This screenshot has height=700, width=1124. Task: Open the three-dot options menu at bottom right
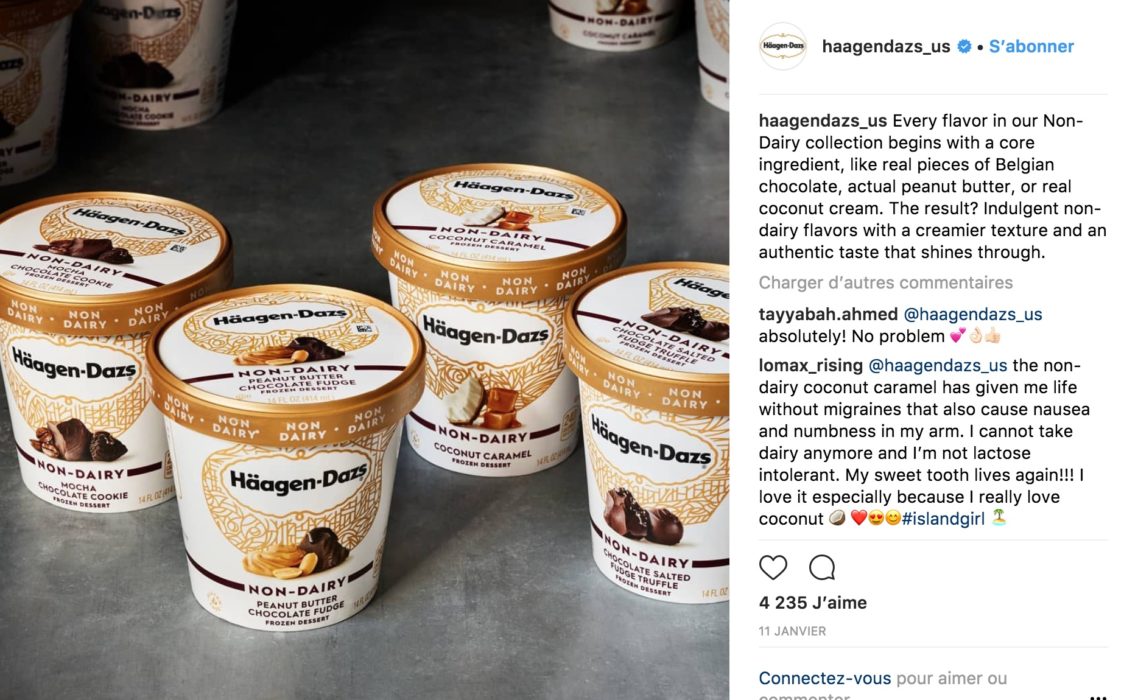(1097, 696)
